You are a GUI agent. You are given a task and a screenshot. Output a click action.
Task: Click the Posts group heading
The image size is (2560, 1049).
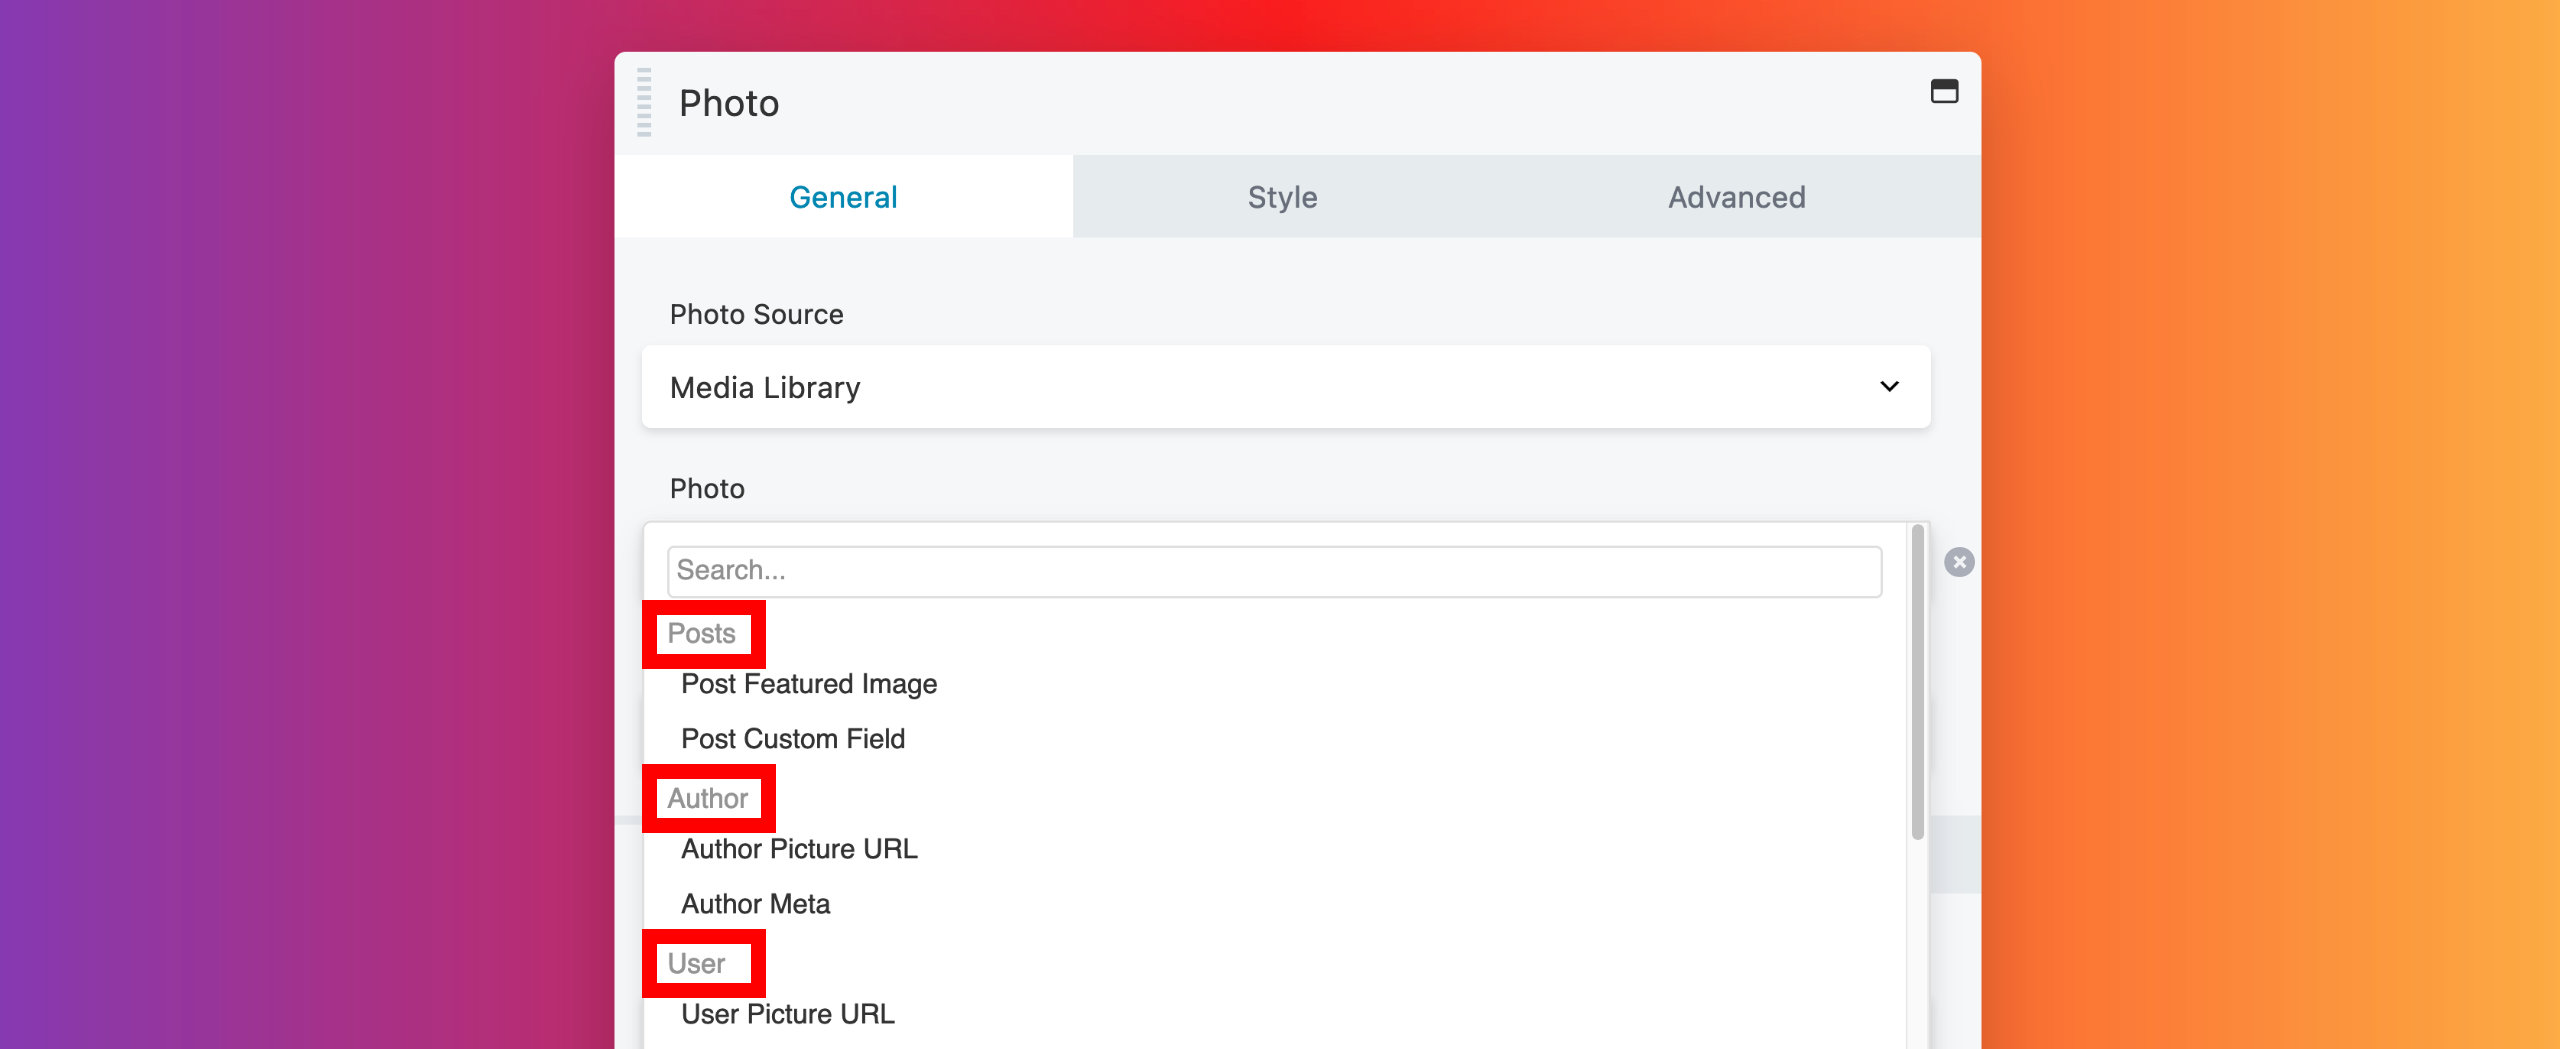pyautogui.click(x=702, y=634)
